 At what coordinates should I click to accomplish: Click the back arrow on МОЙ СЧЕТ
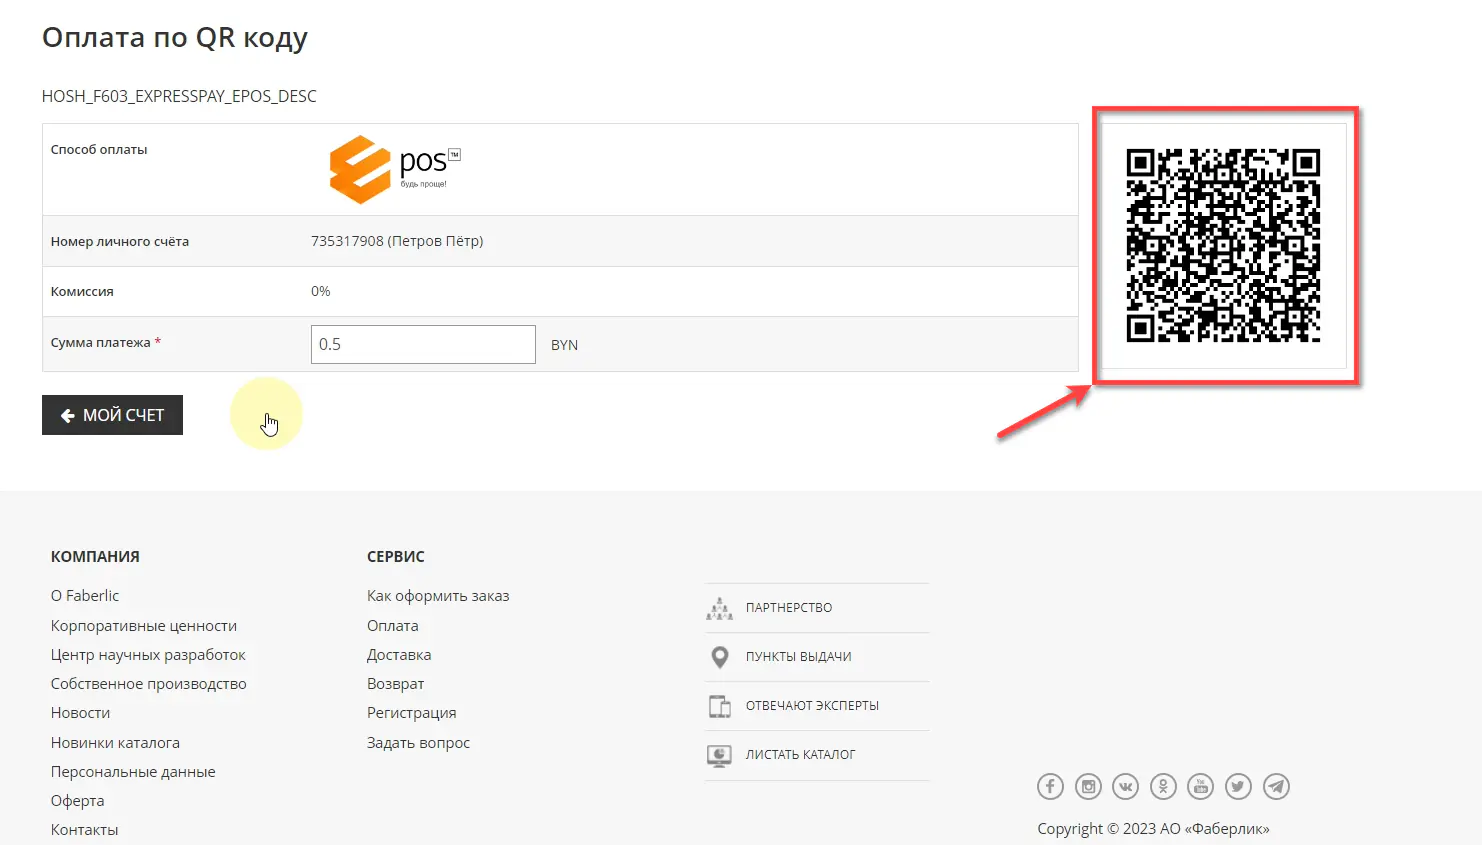pyautogui.click(x=68, y=415)
